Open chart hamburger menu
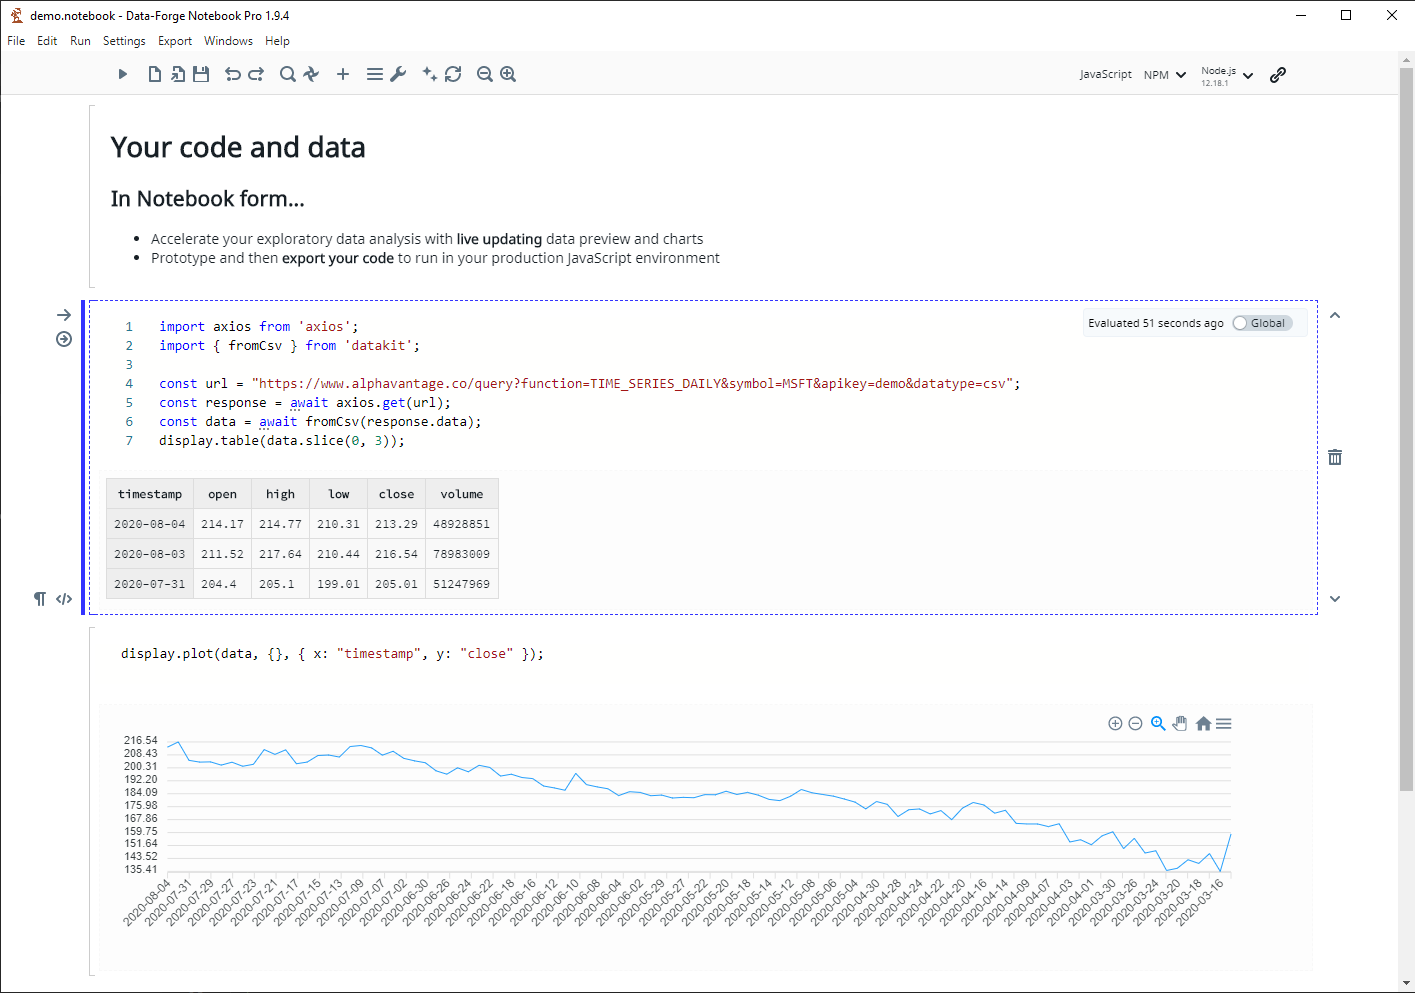Screen dimensions: 1415x993 1223,724
